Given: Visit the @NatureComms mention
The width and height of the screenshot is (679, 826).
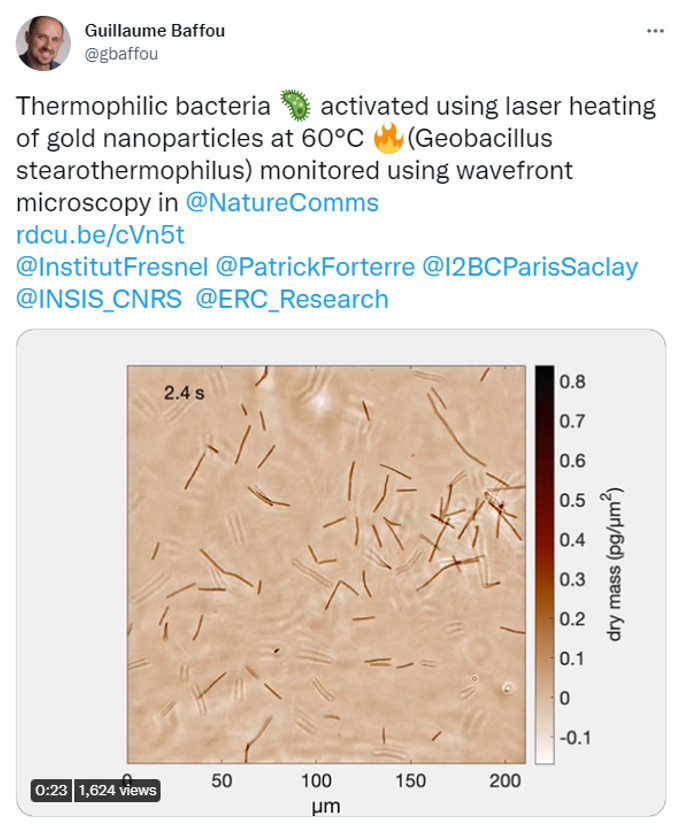Looking at the screenshot, I should (282, 203).
